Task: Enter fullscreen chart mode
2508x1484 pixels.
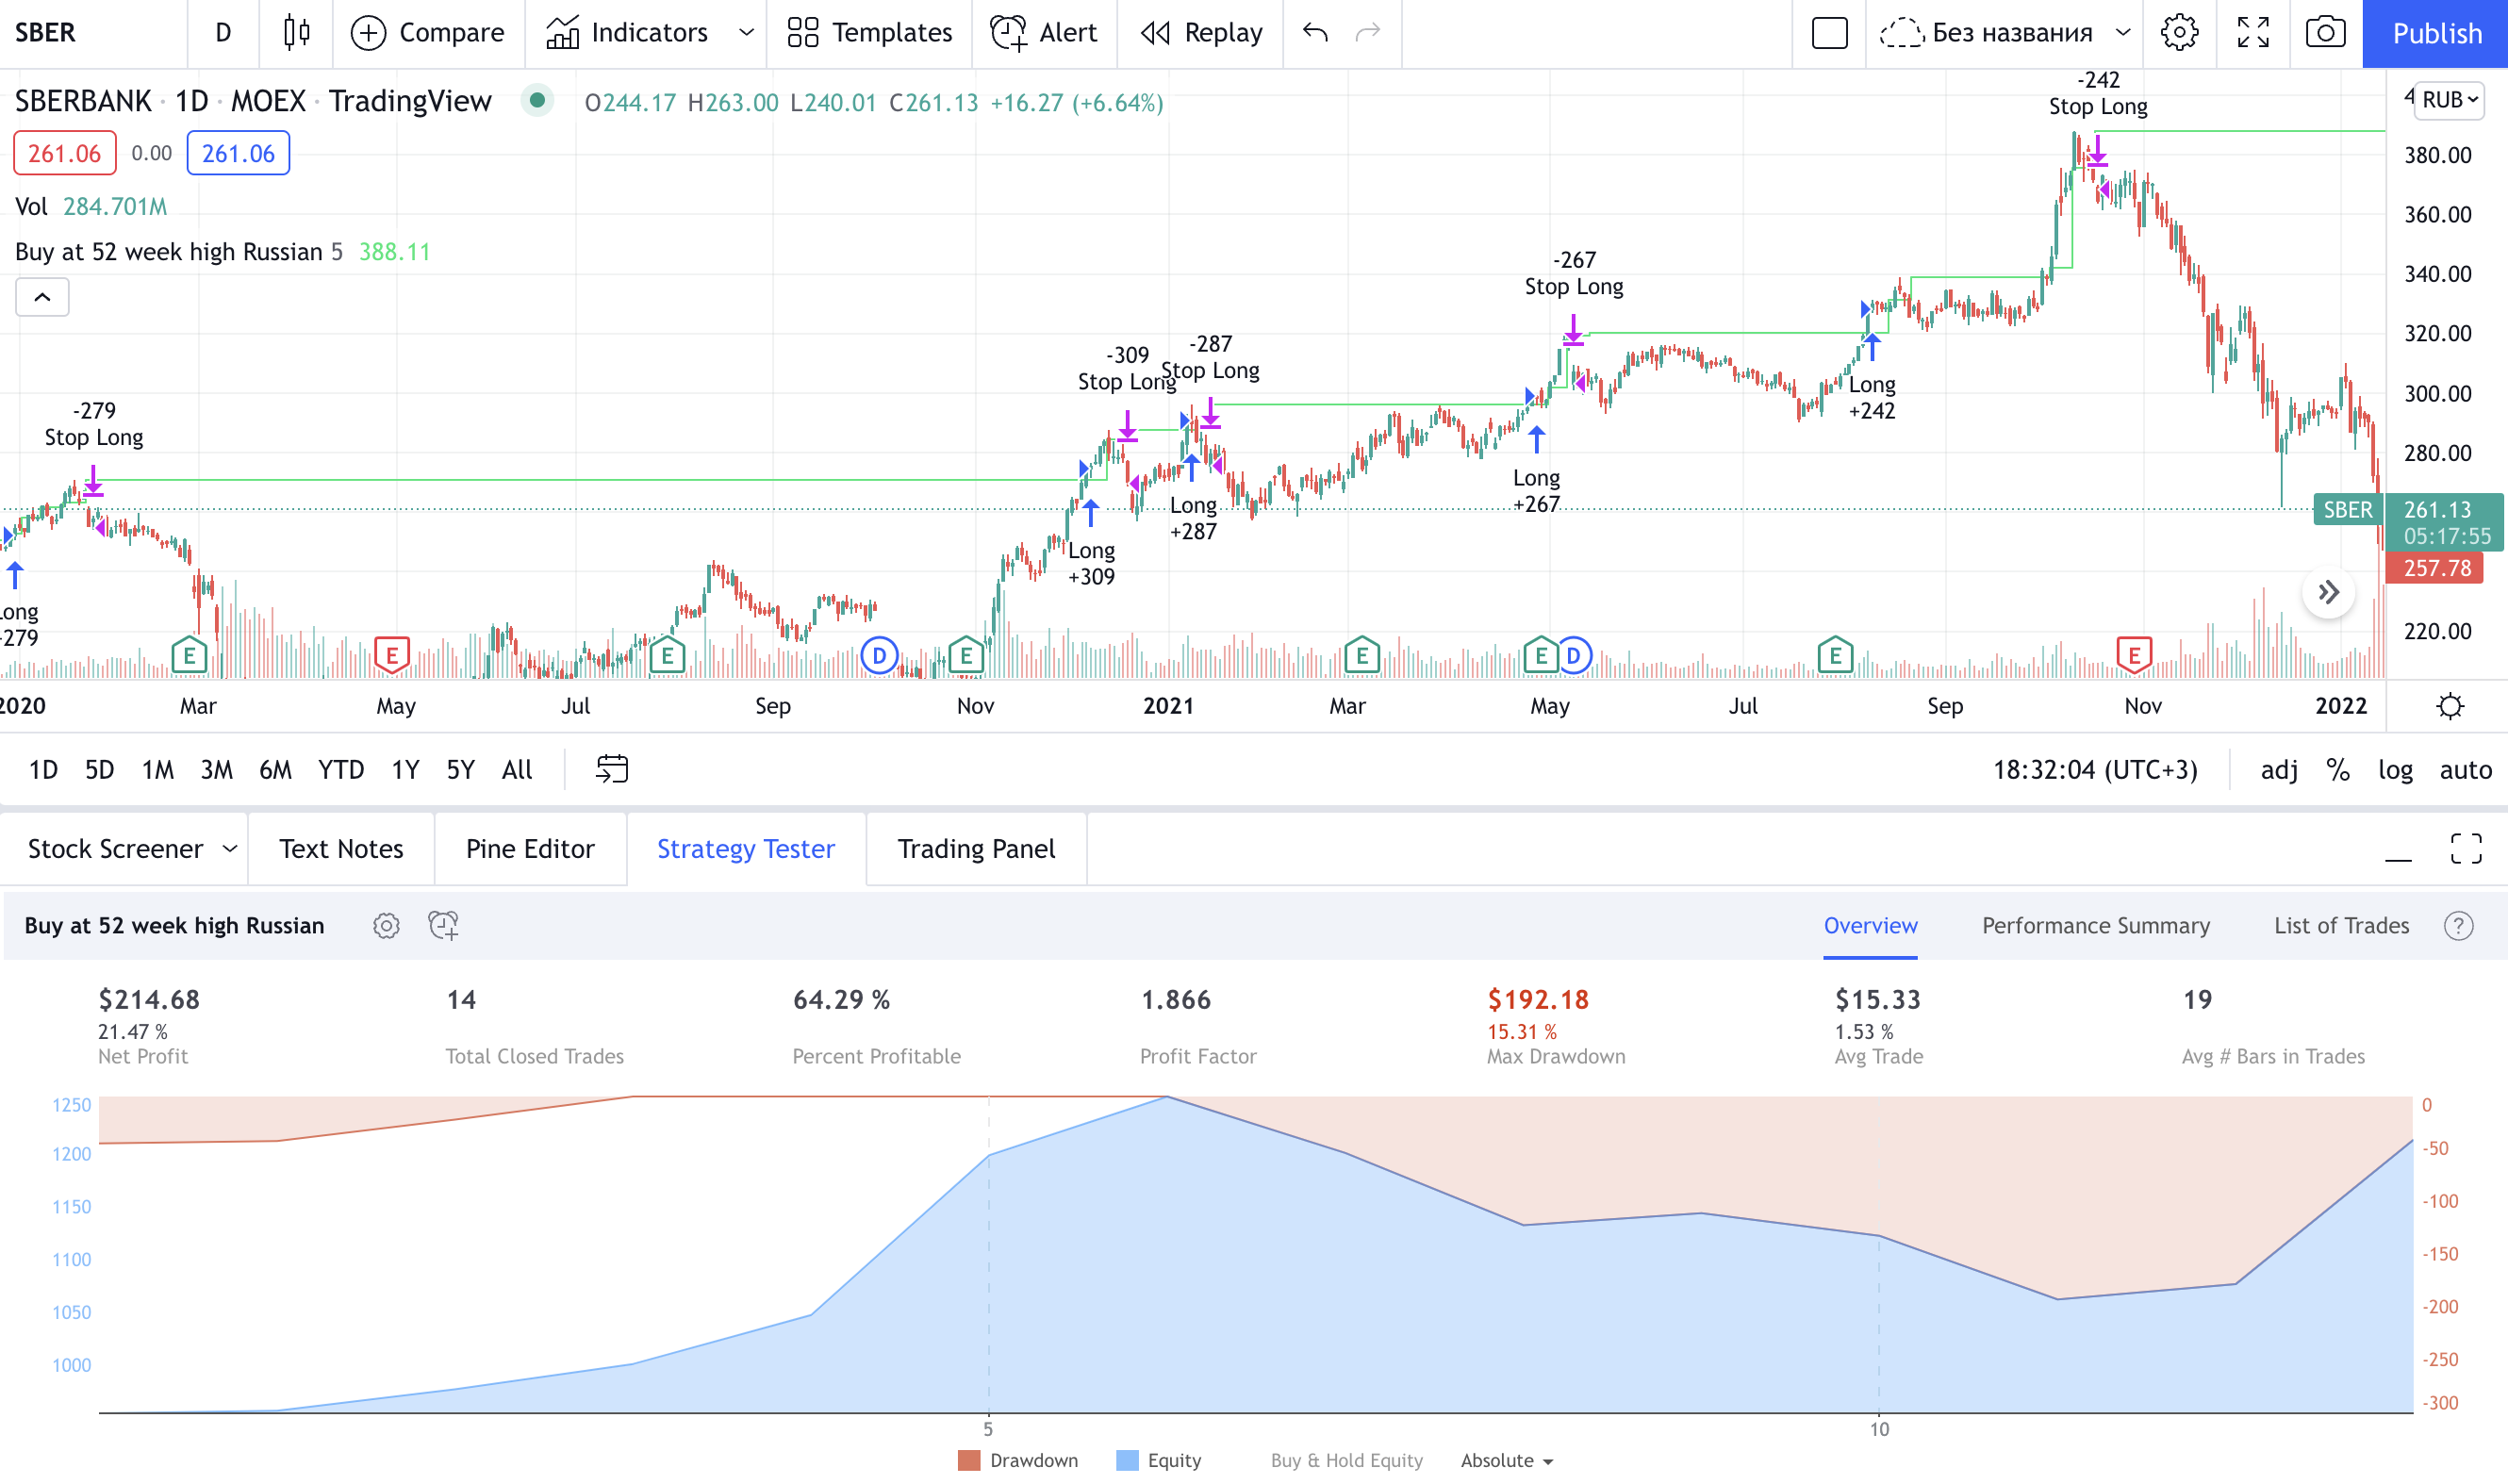Action: click(2252, 33)
